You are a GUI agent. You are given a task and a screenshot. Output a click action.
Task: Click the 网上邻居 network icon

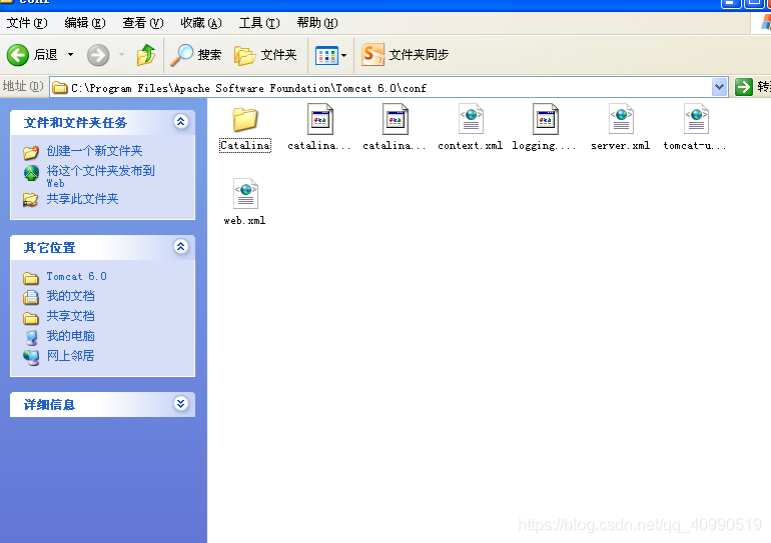(31, 358)
